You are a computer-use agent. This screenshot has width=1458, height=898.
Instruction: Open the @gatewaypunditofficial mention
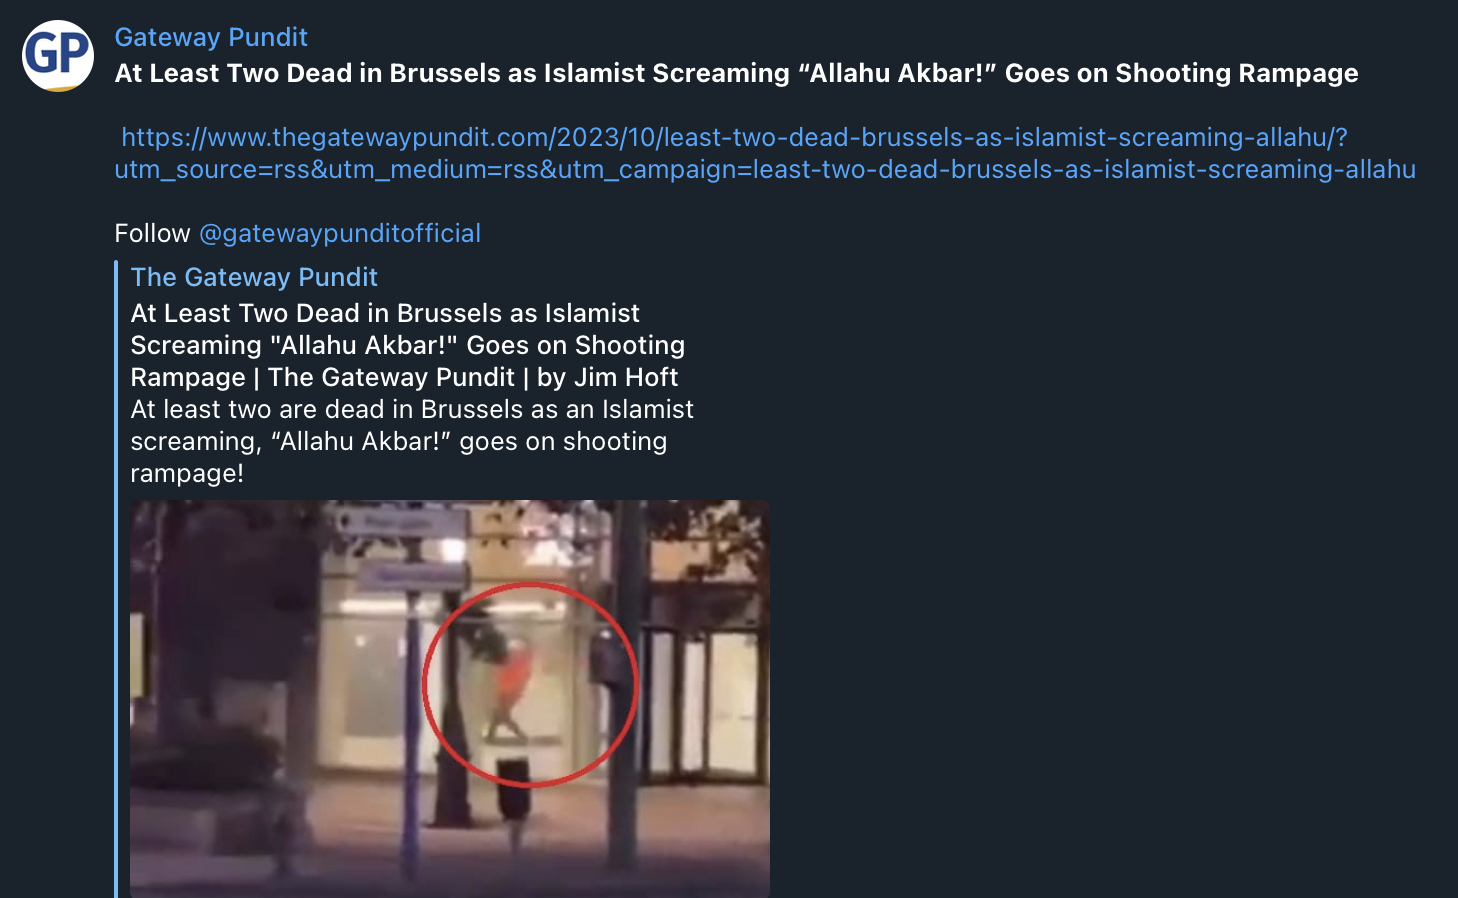coord(340,233)
